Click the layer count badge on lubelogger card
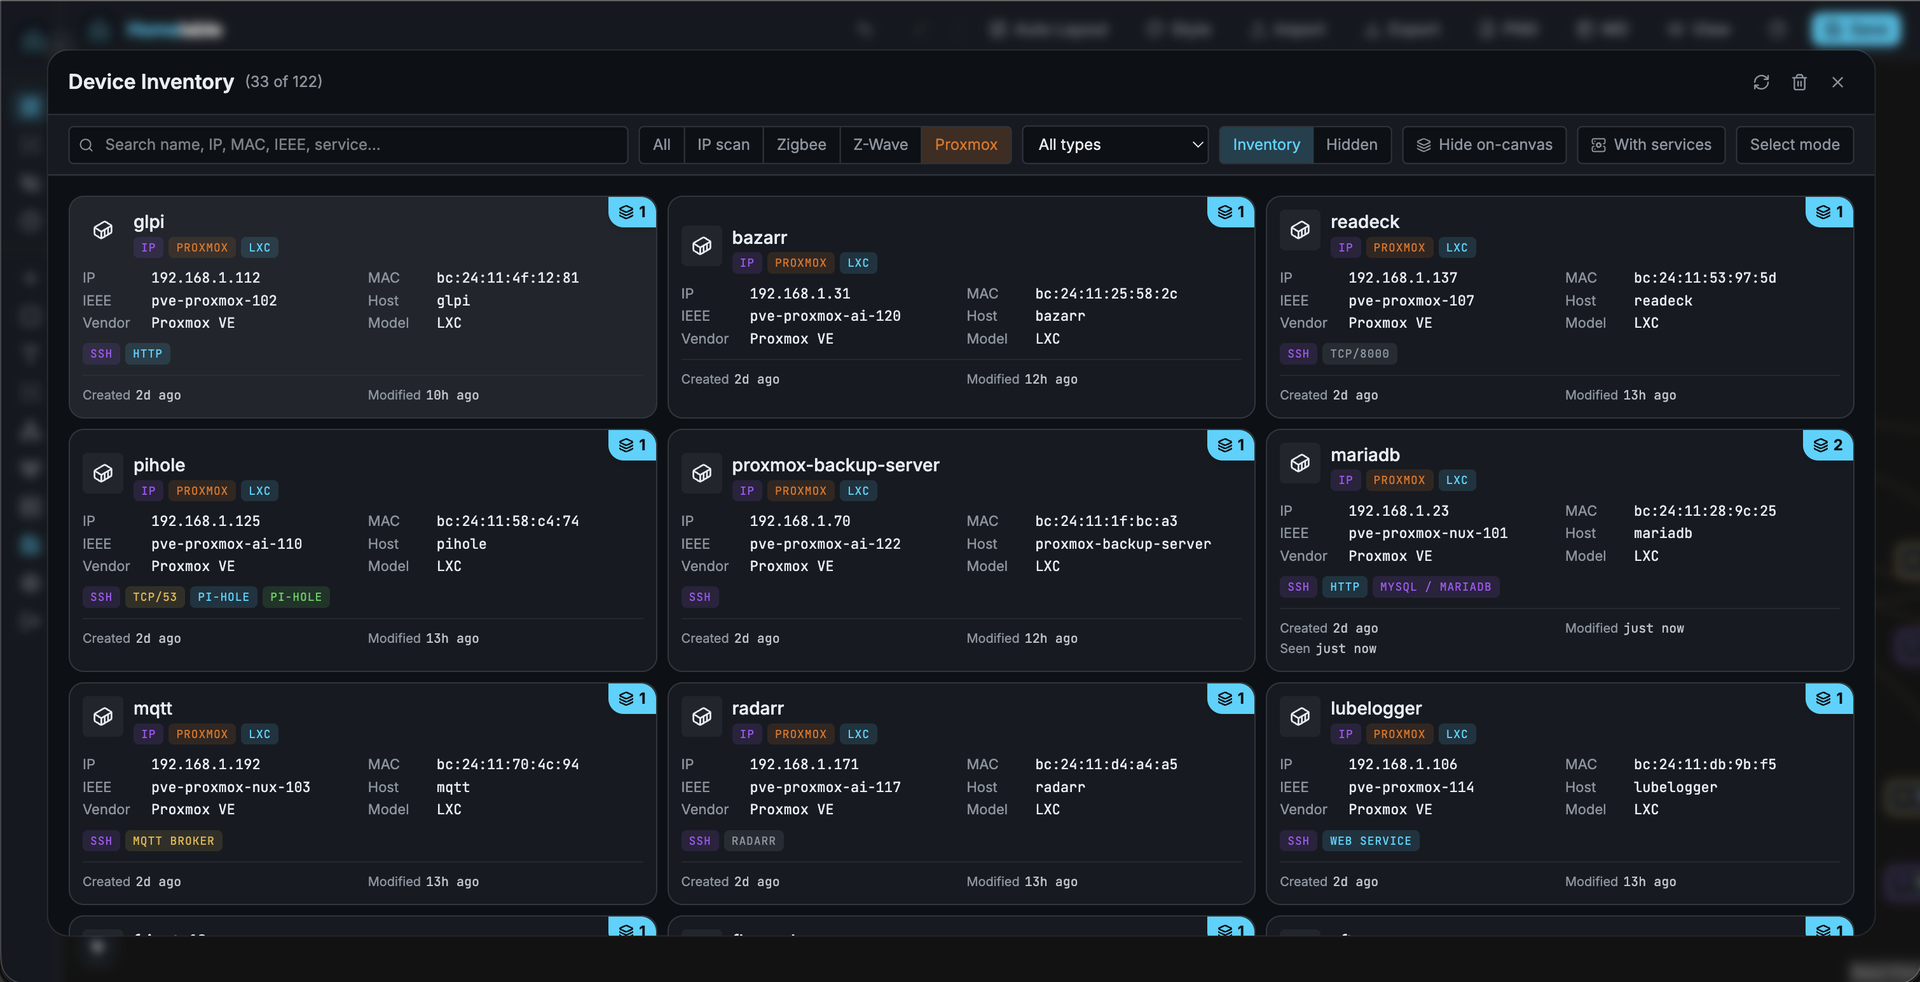Viewport: 1920px width, 982px height. click(x=1829, y=698)
